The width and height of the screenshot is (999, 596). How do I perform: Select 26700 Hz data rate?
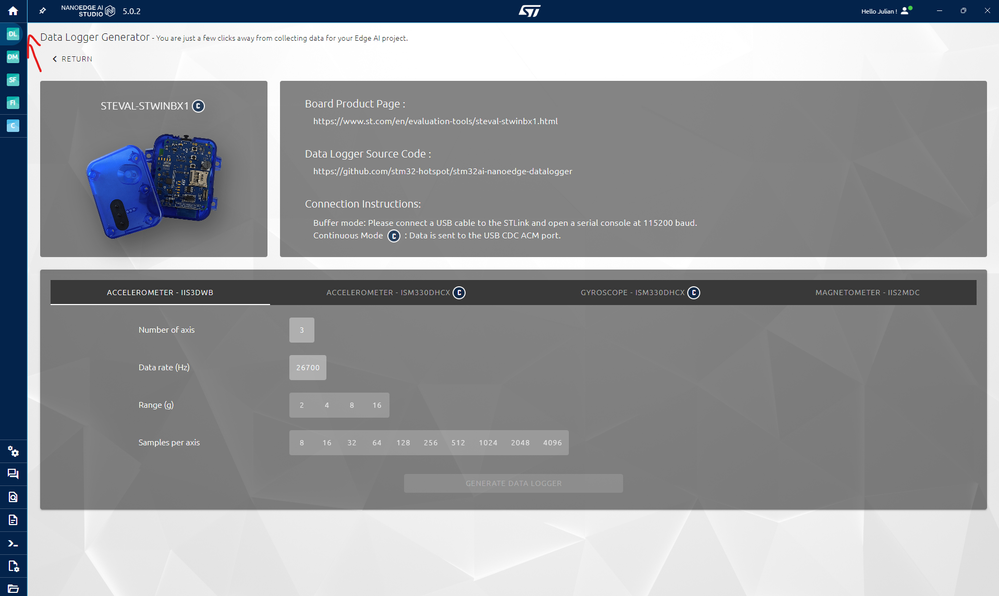(308, 368)
